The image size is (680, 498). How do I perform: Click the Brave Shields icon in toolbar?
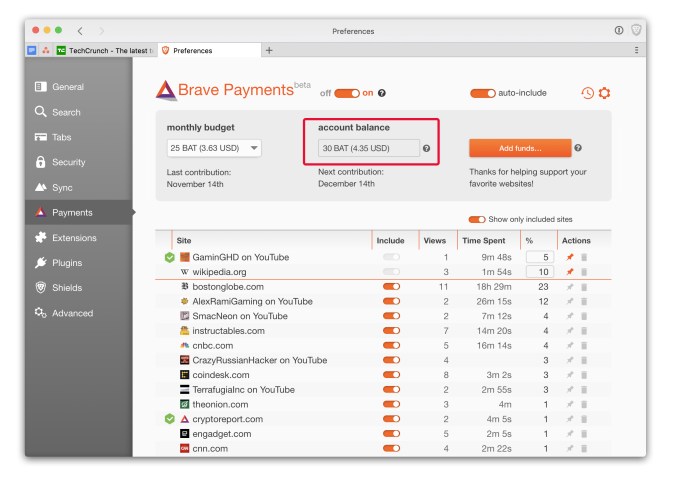636,30
